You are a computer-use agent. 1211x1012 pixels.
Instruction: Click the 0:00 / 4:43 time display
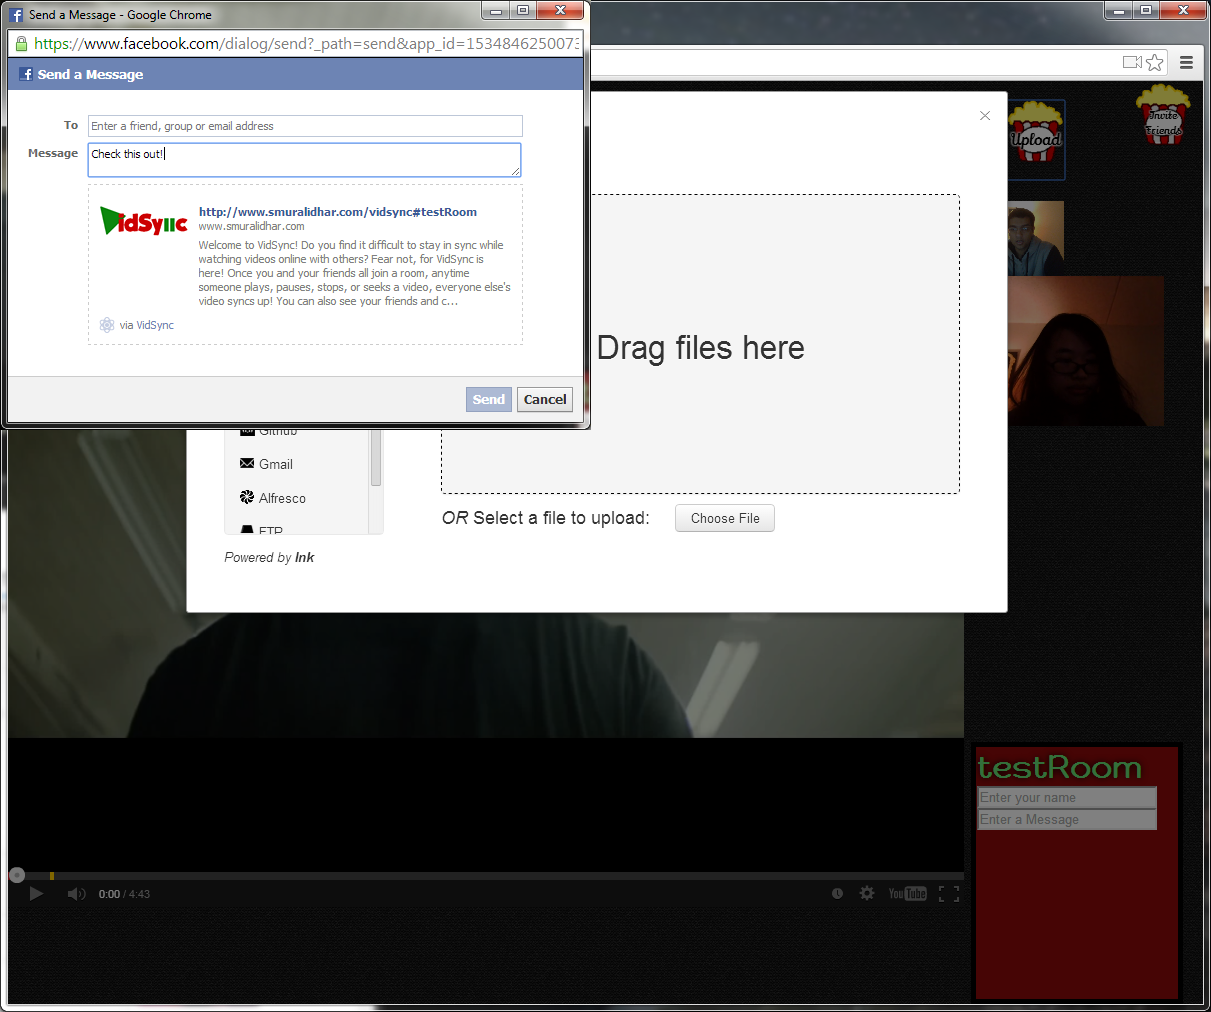[x=124, y=894]
